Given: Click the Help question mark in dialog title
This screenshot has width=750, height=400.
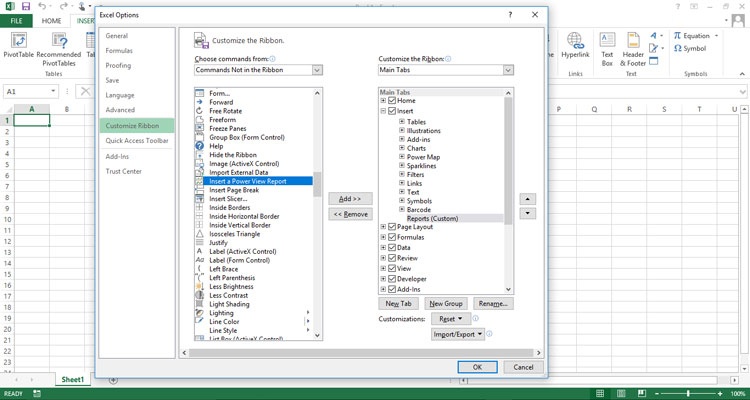Looking at the screenshot, I should (510, 15).
